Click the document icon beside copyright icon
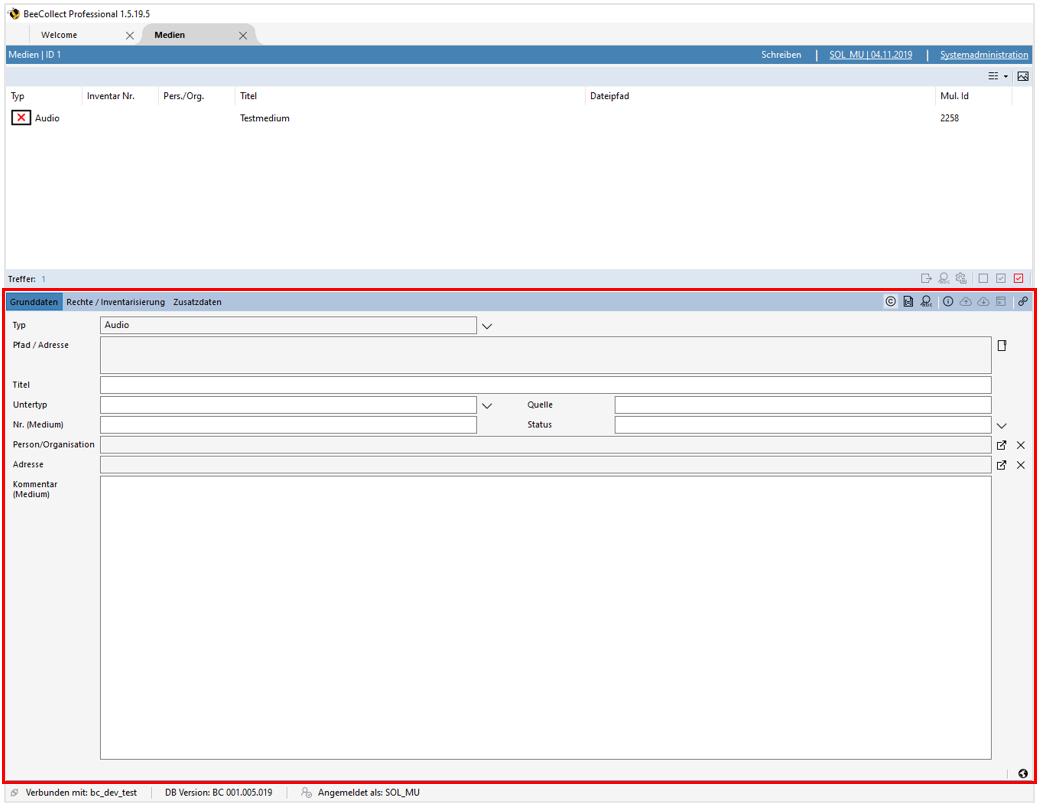The height and width of the screenshot is (806, 1040). coord(908,302)
